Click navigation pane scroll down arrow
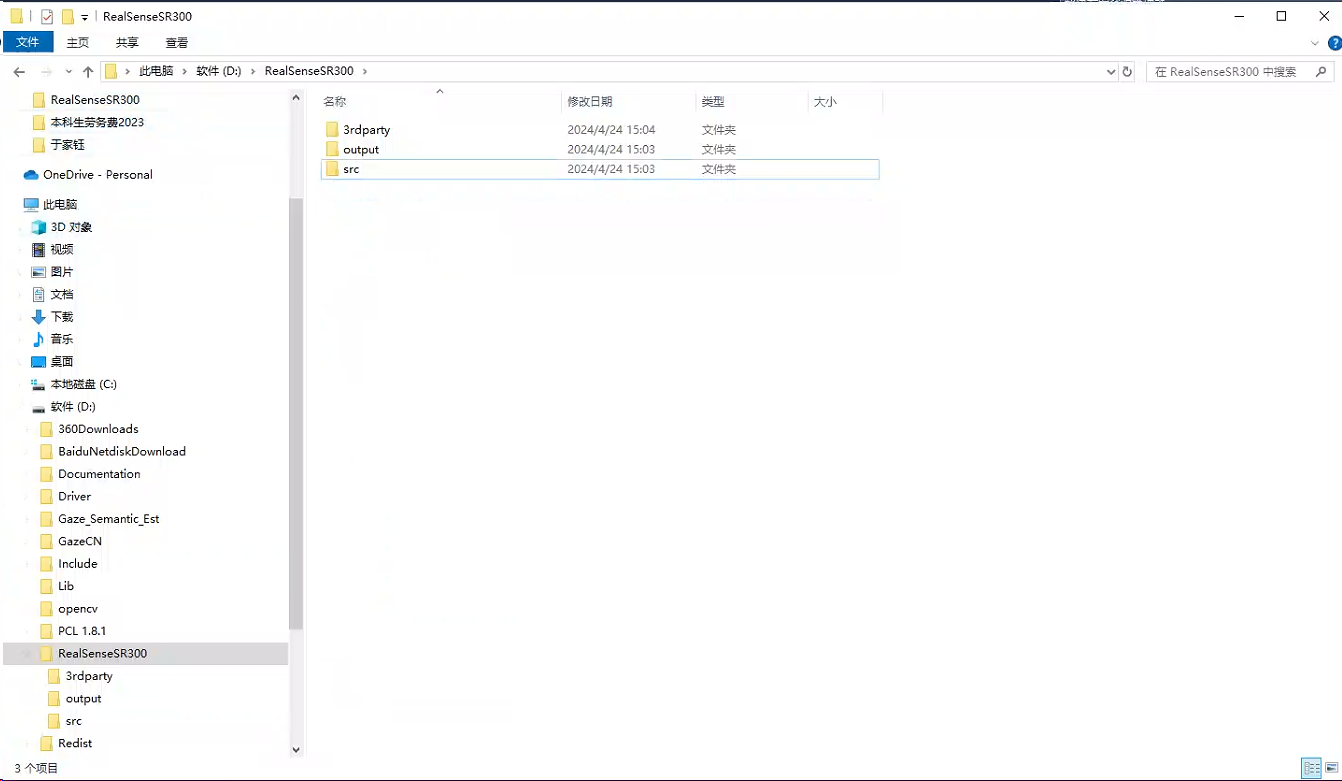Viewport: 1342px width, 781px height. pos(296,749)
